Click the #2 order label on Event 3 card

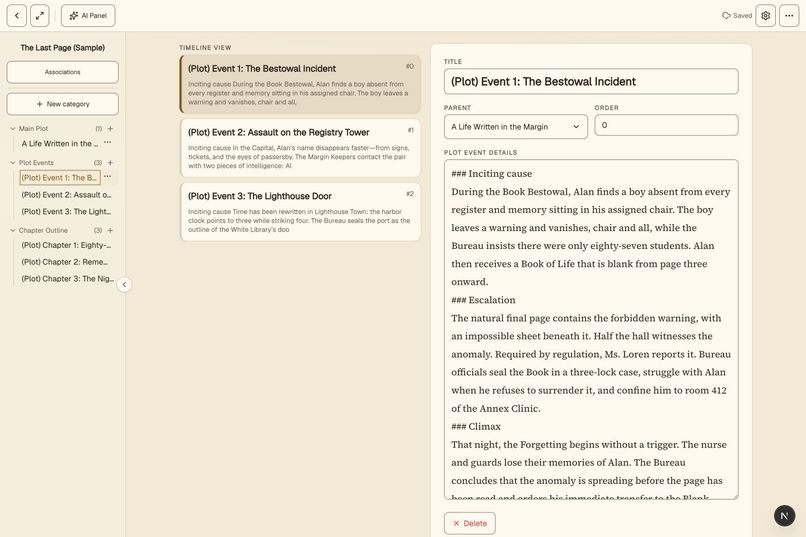410,194
